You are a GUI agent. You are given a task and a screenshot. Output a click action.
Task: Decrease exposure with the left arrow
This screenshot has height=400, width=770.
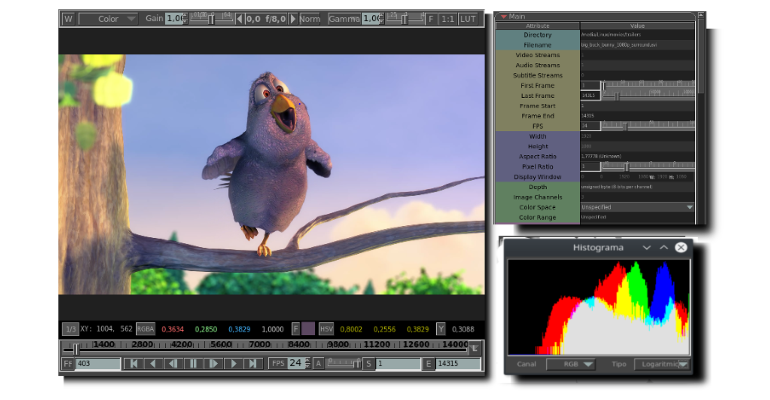[239, 19]
